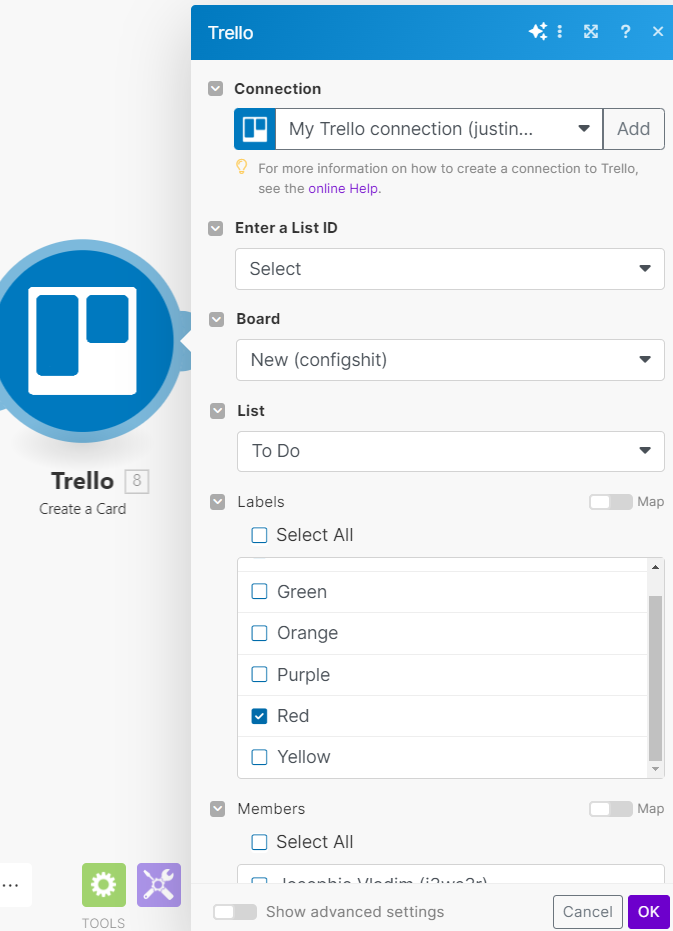Open help via the question mark icon
Viewport: 673px width, 931px height.
(625, 31)
